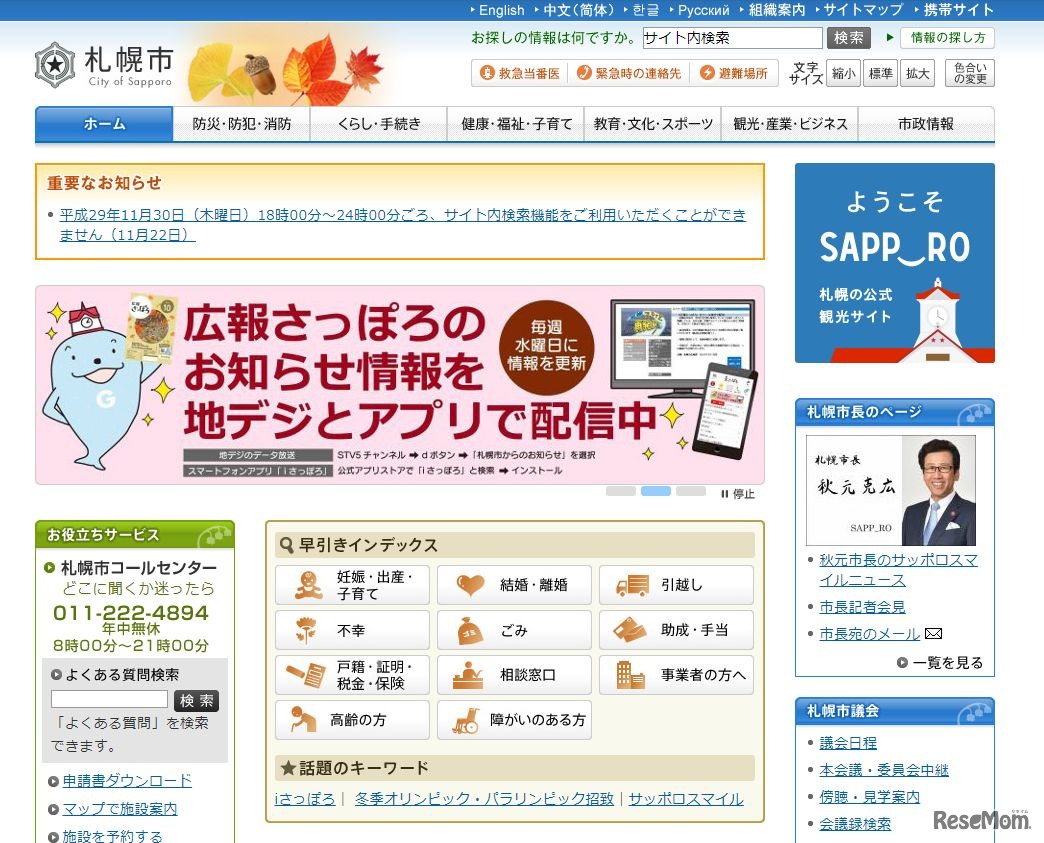Switch language to English
The height and width of the screenshot is (843, 1044).
coord(501,10)
